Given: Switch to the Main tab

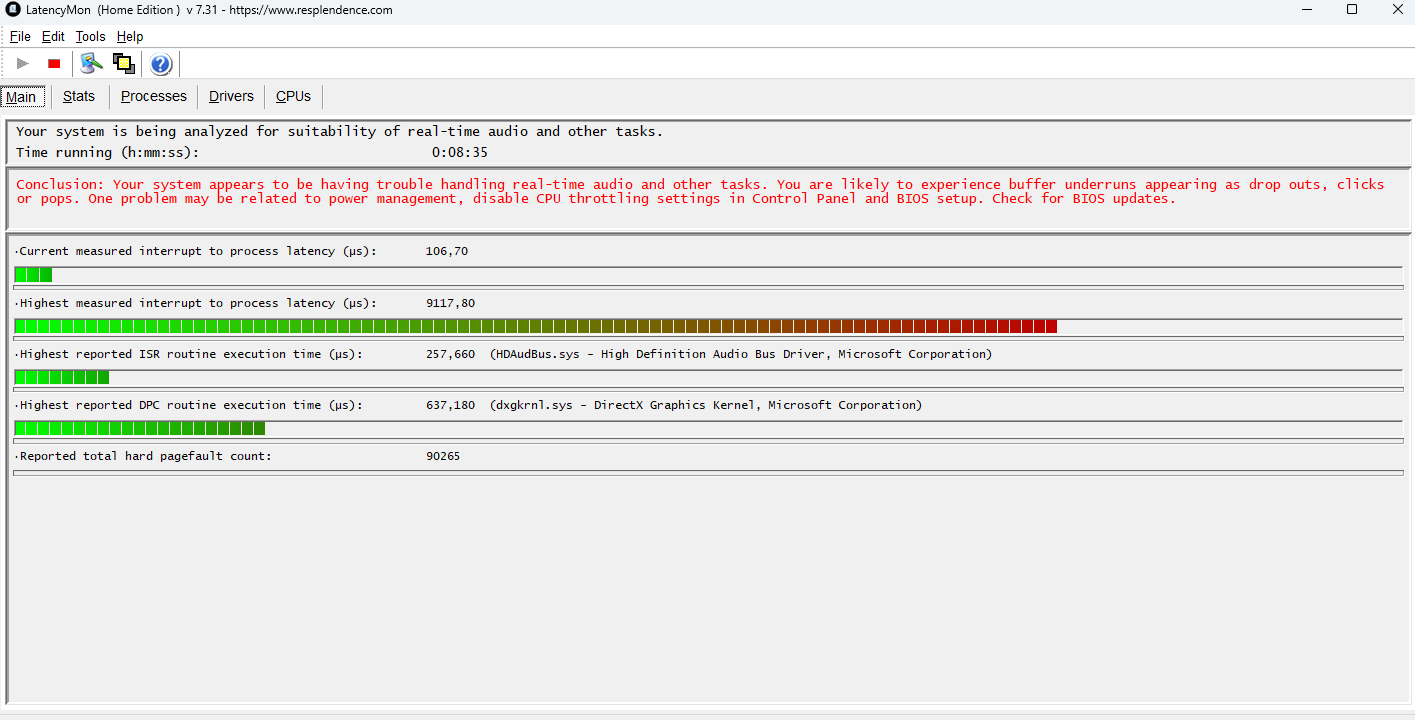Looking at the screenshot, I should (21, 97).
